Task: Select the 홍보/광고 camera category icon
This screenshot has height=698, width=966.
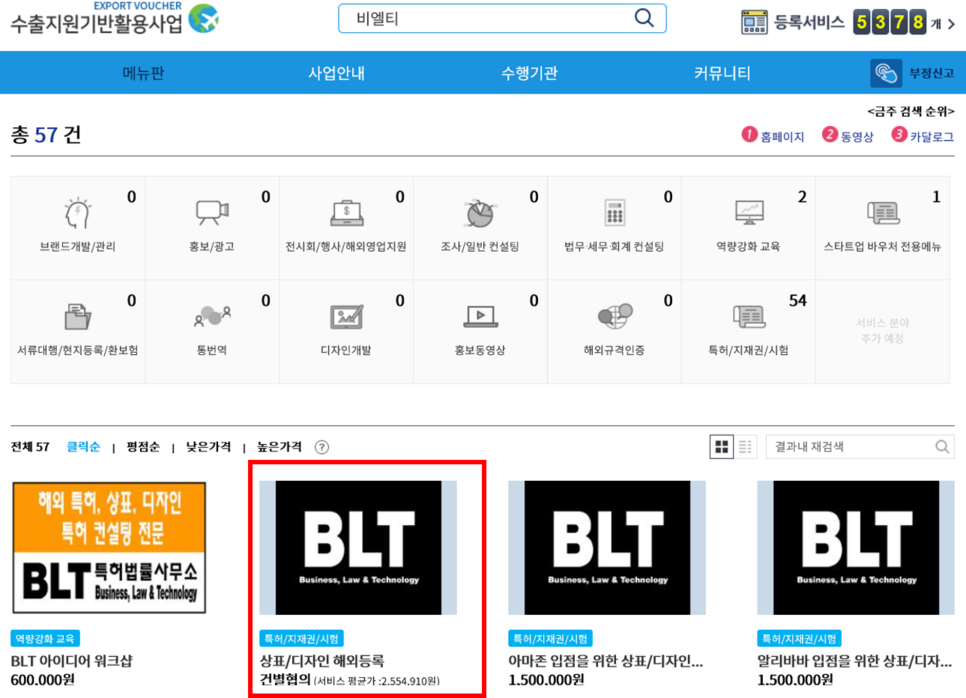Action: coord(212,213)
